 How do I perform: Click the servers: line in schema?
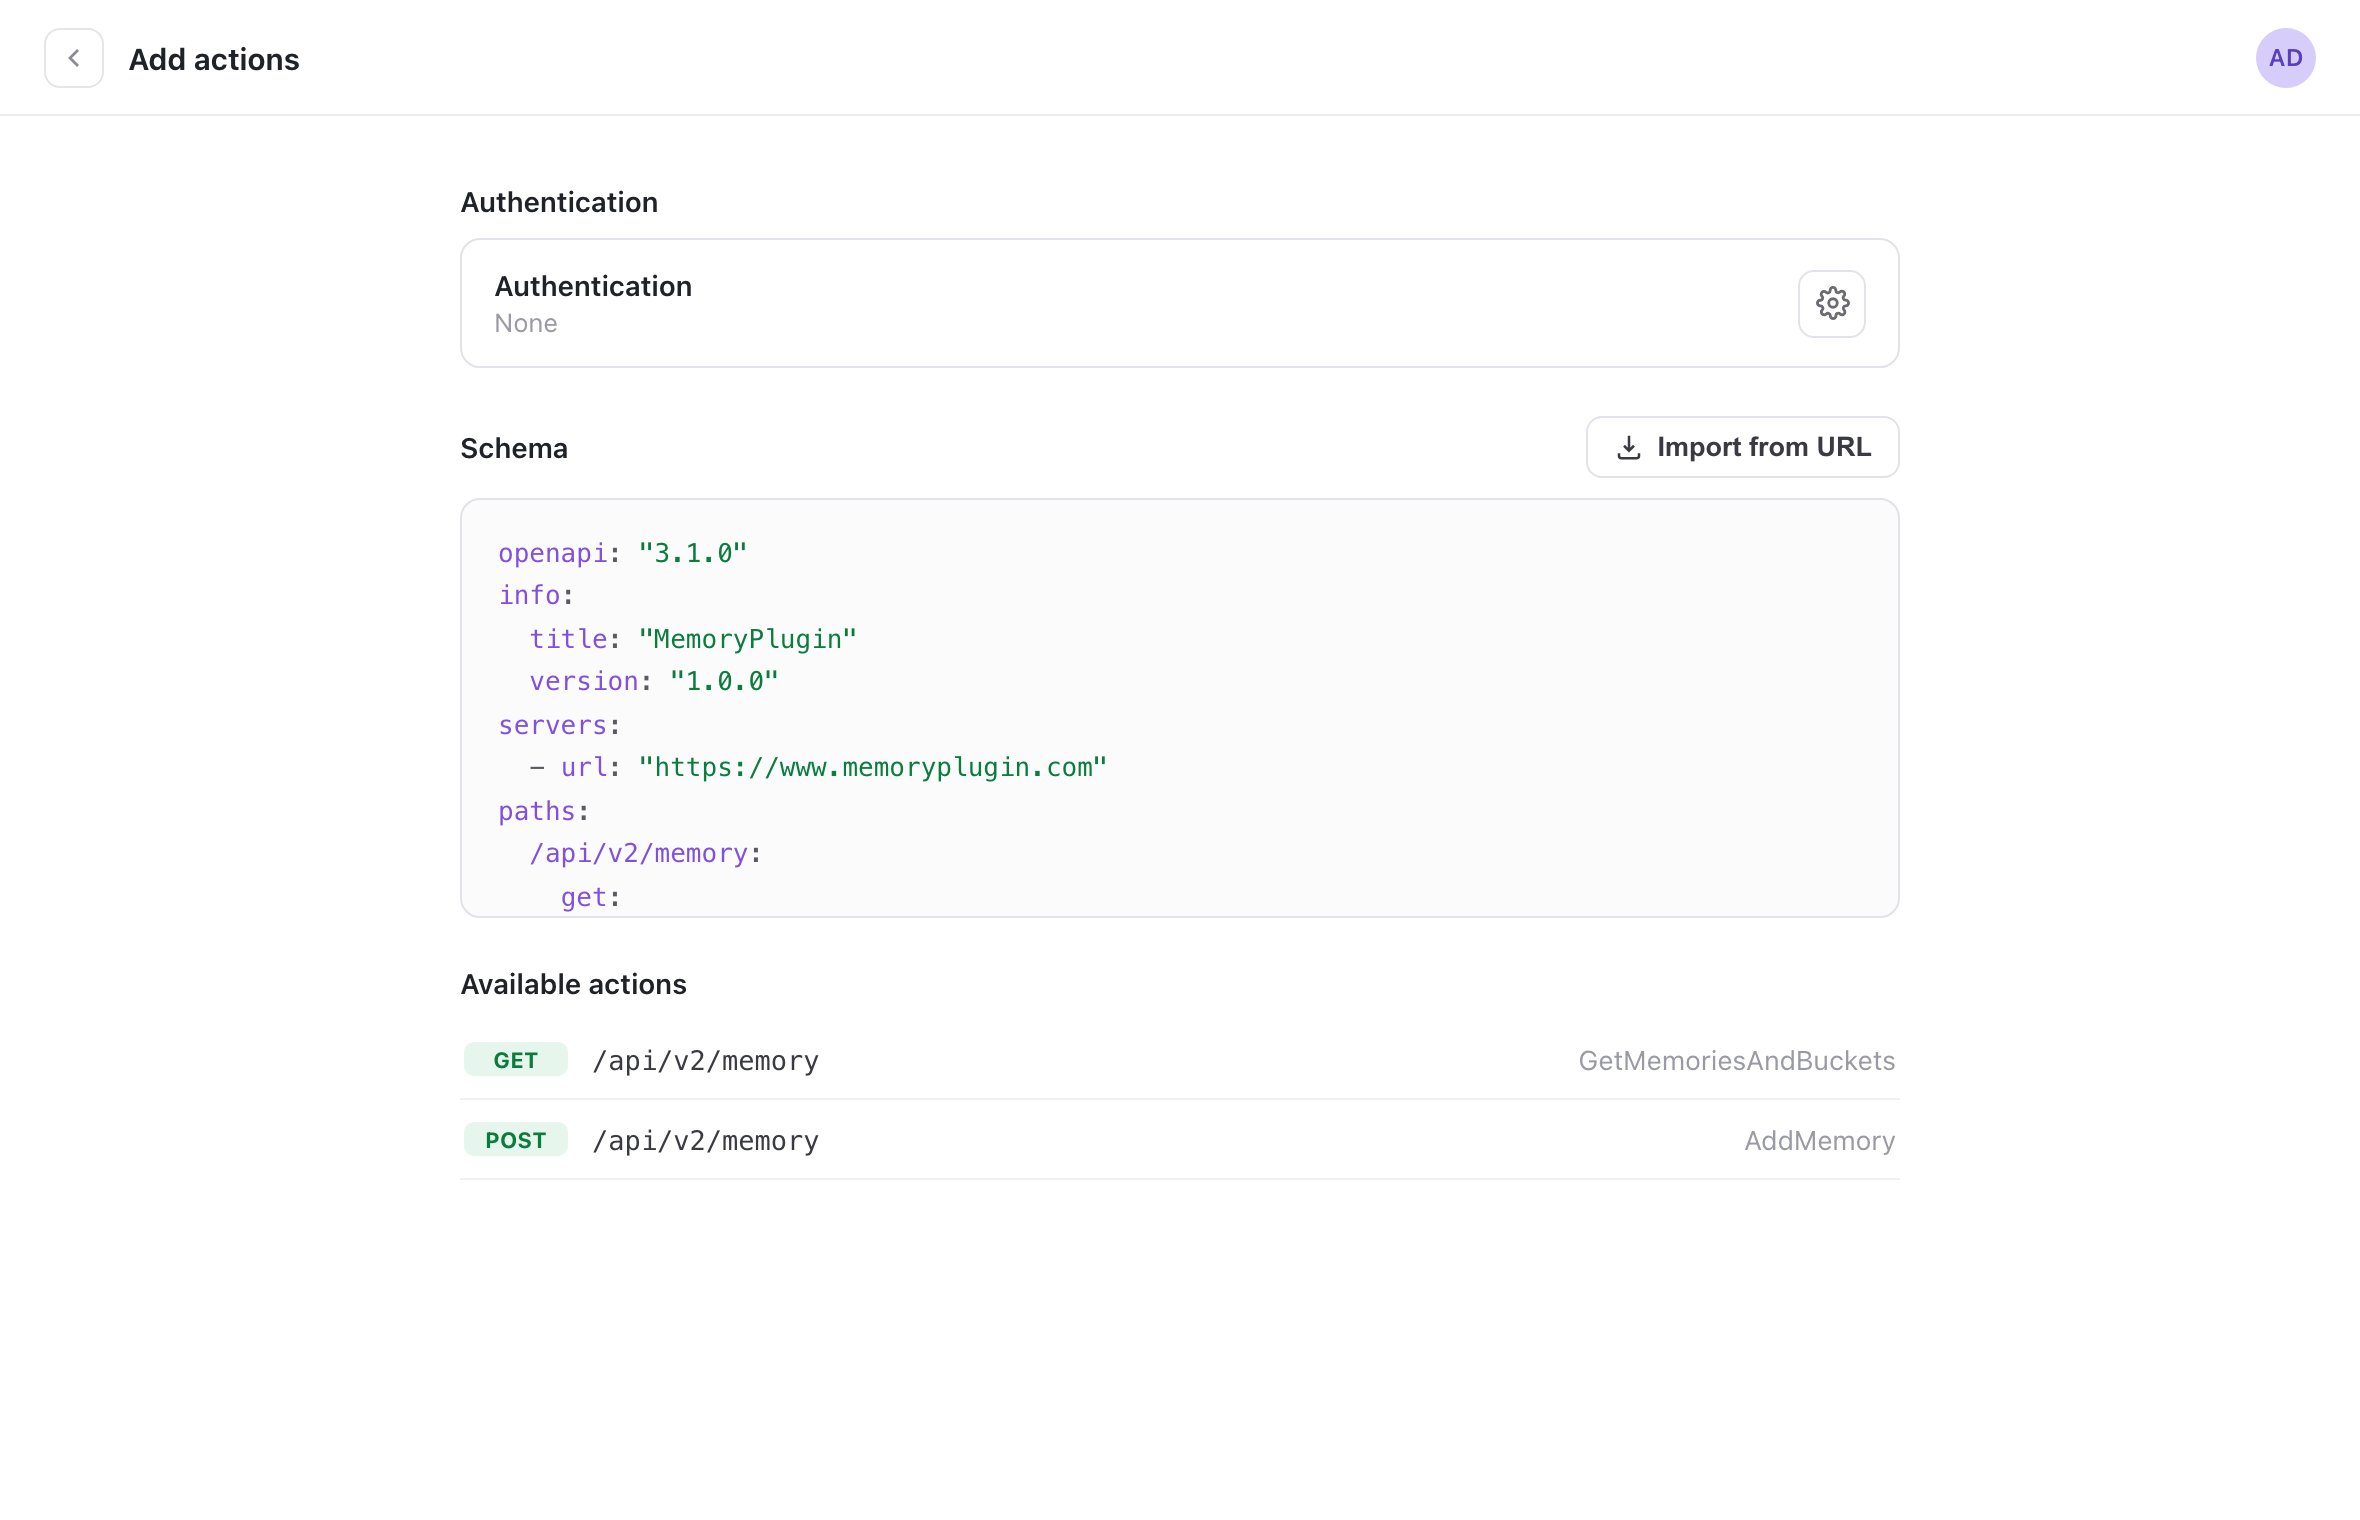pos(560,725)
